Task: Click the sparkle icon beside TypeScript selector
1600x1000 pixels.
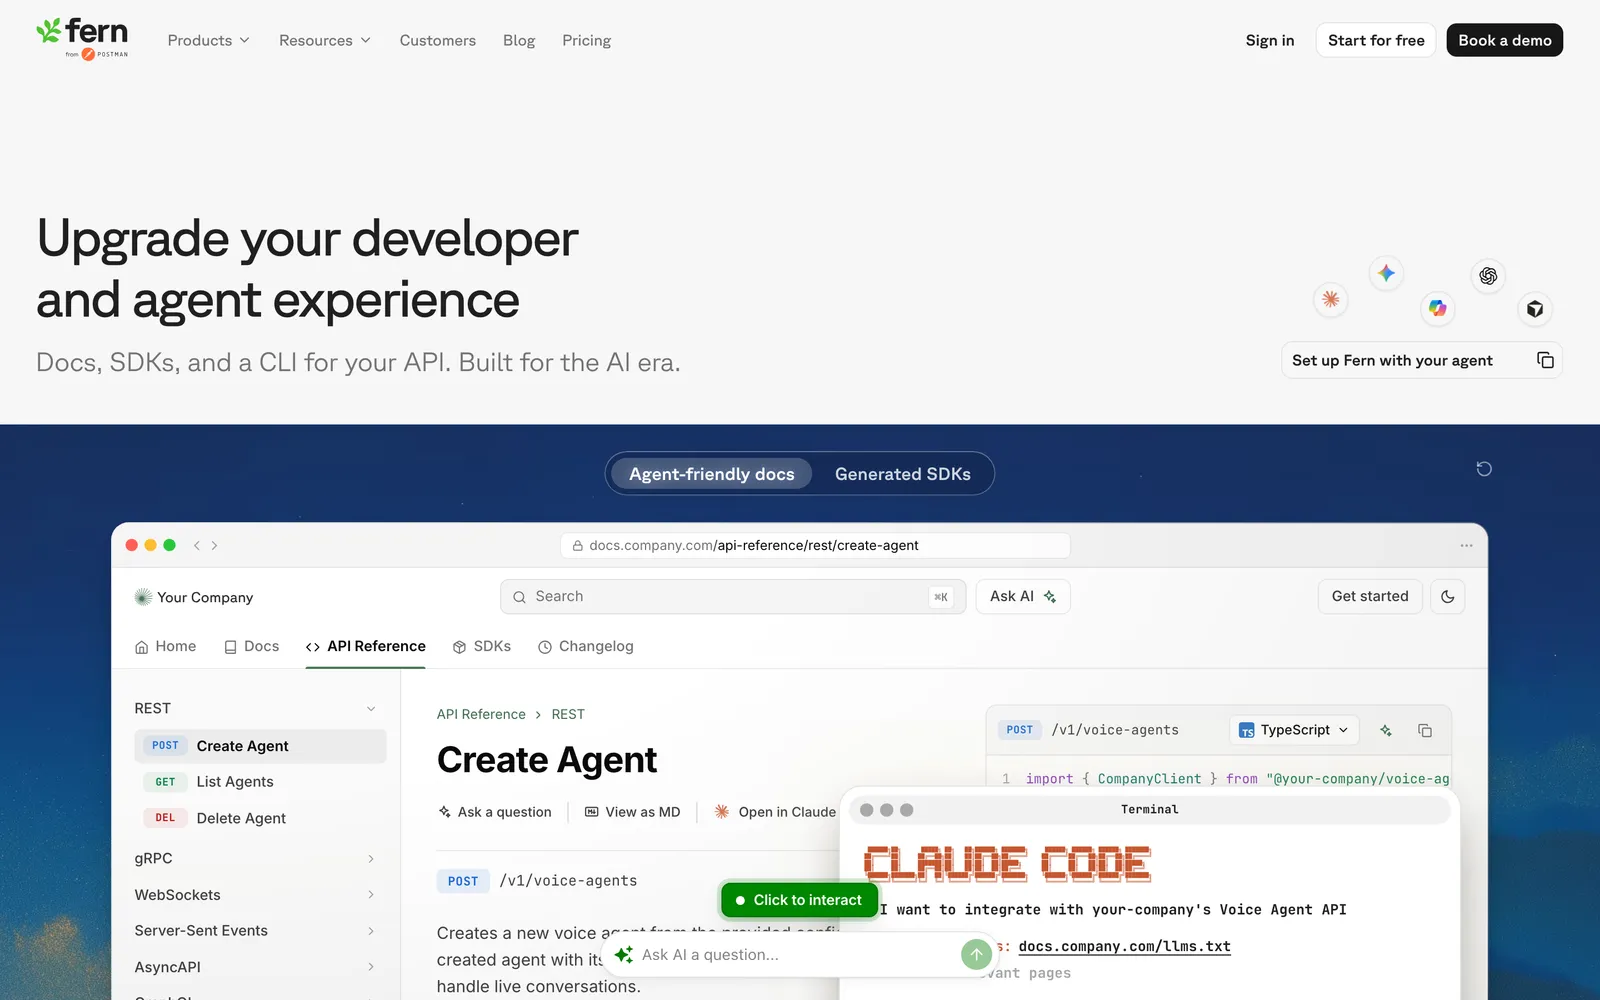Action: [x=1386, y=730]
